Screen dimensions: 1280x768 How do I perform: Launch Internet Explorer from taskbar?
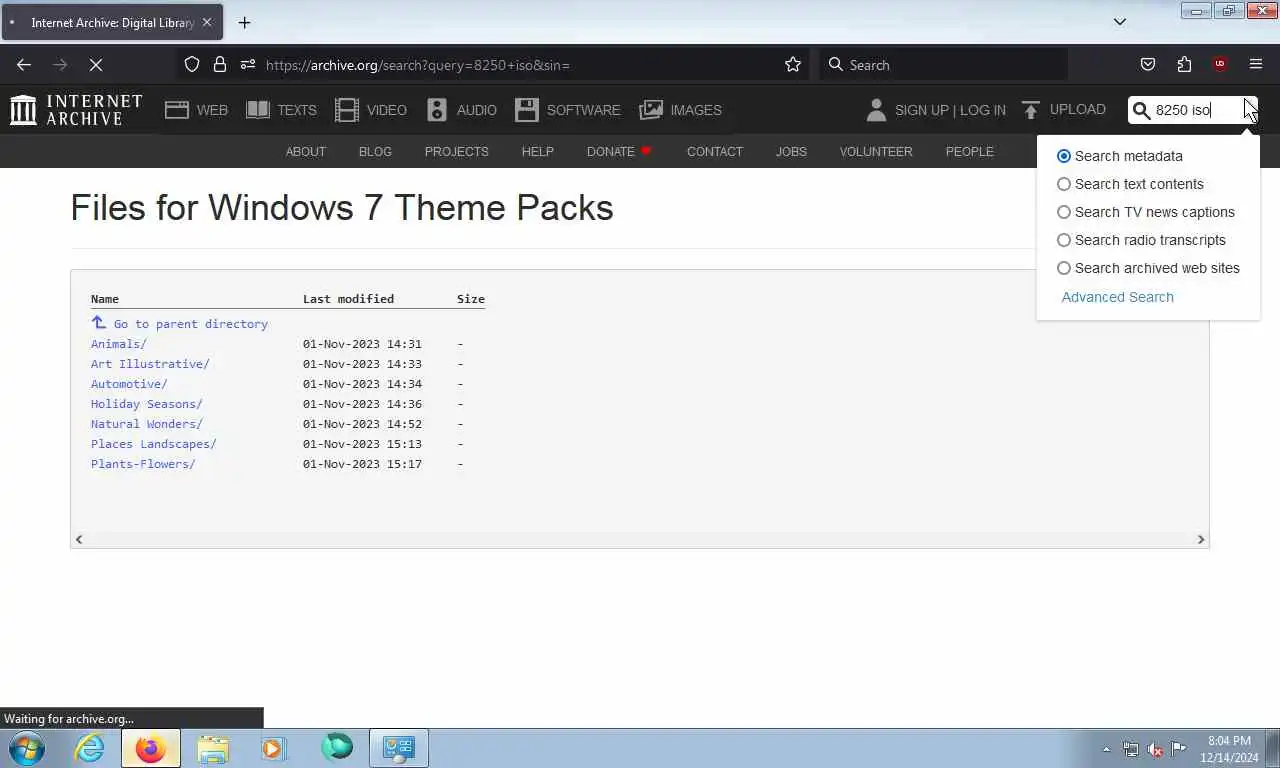(x=89, y=748)
